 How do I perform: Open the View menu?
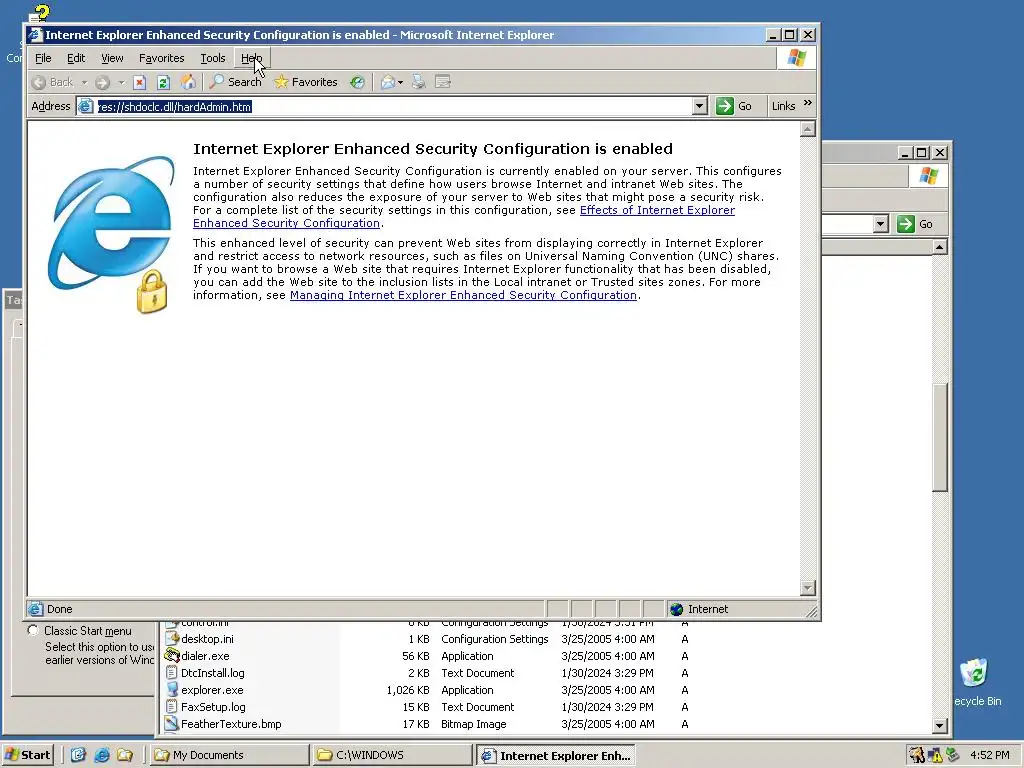tap(112, 58)
